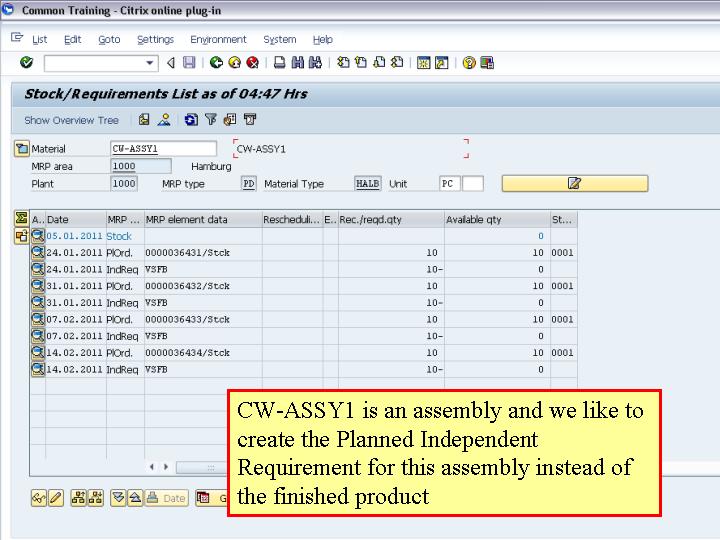Click the Next Page icon

pyautogui.click(x=379, y=62)
